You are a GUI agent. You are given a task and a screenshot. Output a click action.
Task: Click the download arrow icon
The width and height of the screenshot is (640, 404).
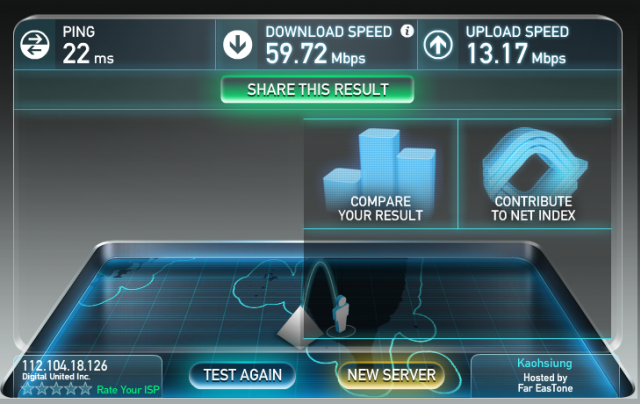[237, 44]
